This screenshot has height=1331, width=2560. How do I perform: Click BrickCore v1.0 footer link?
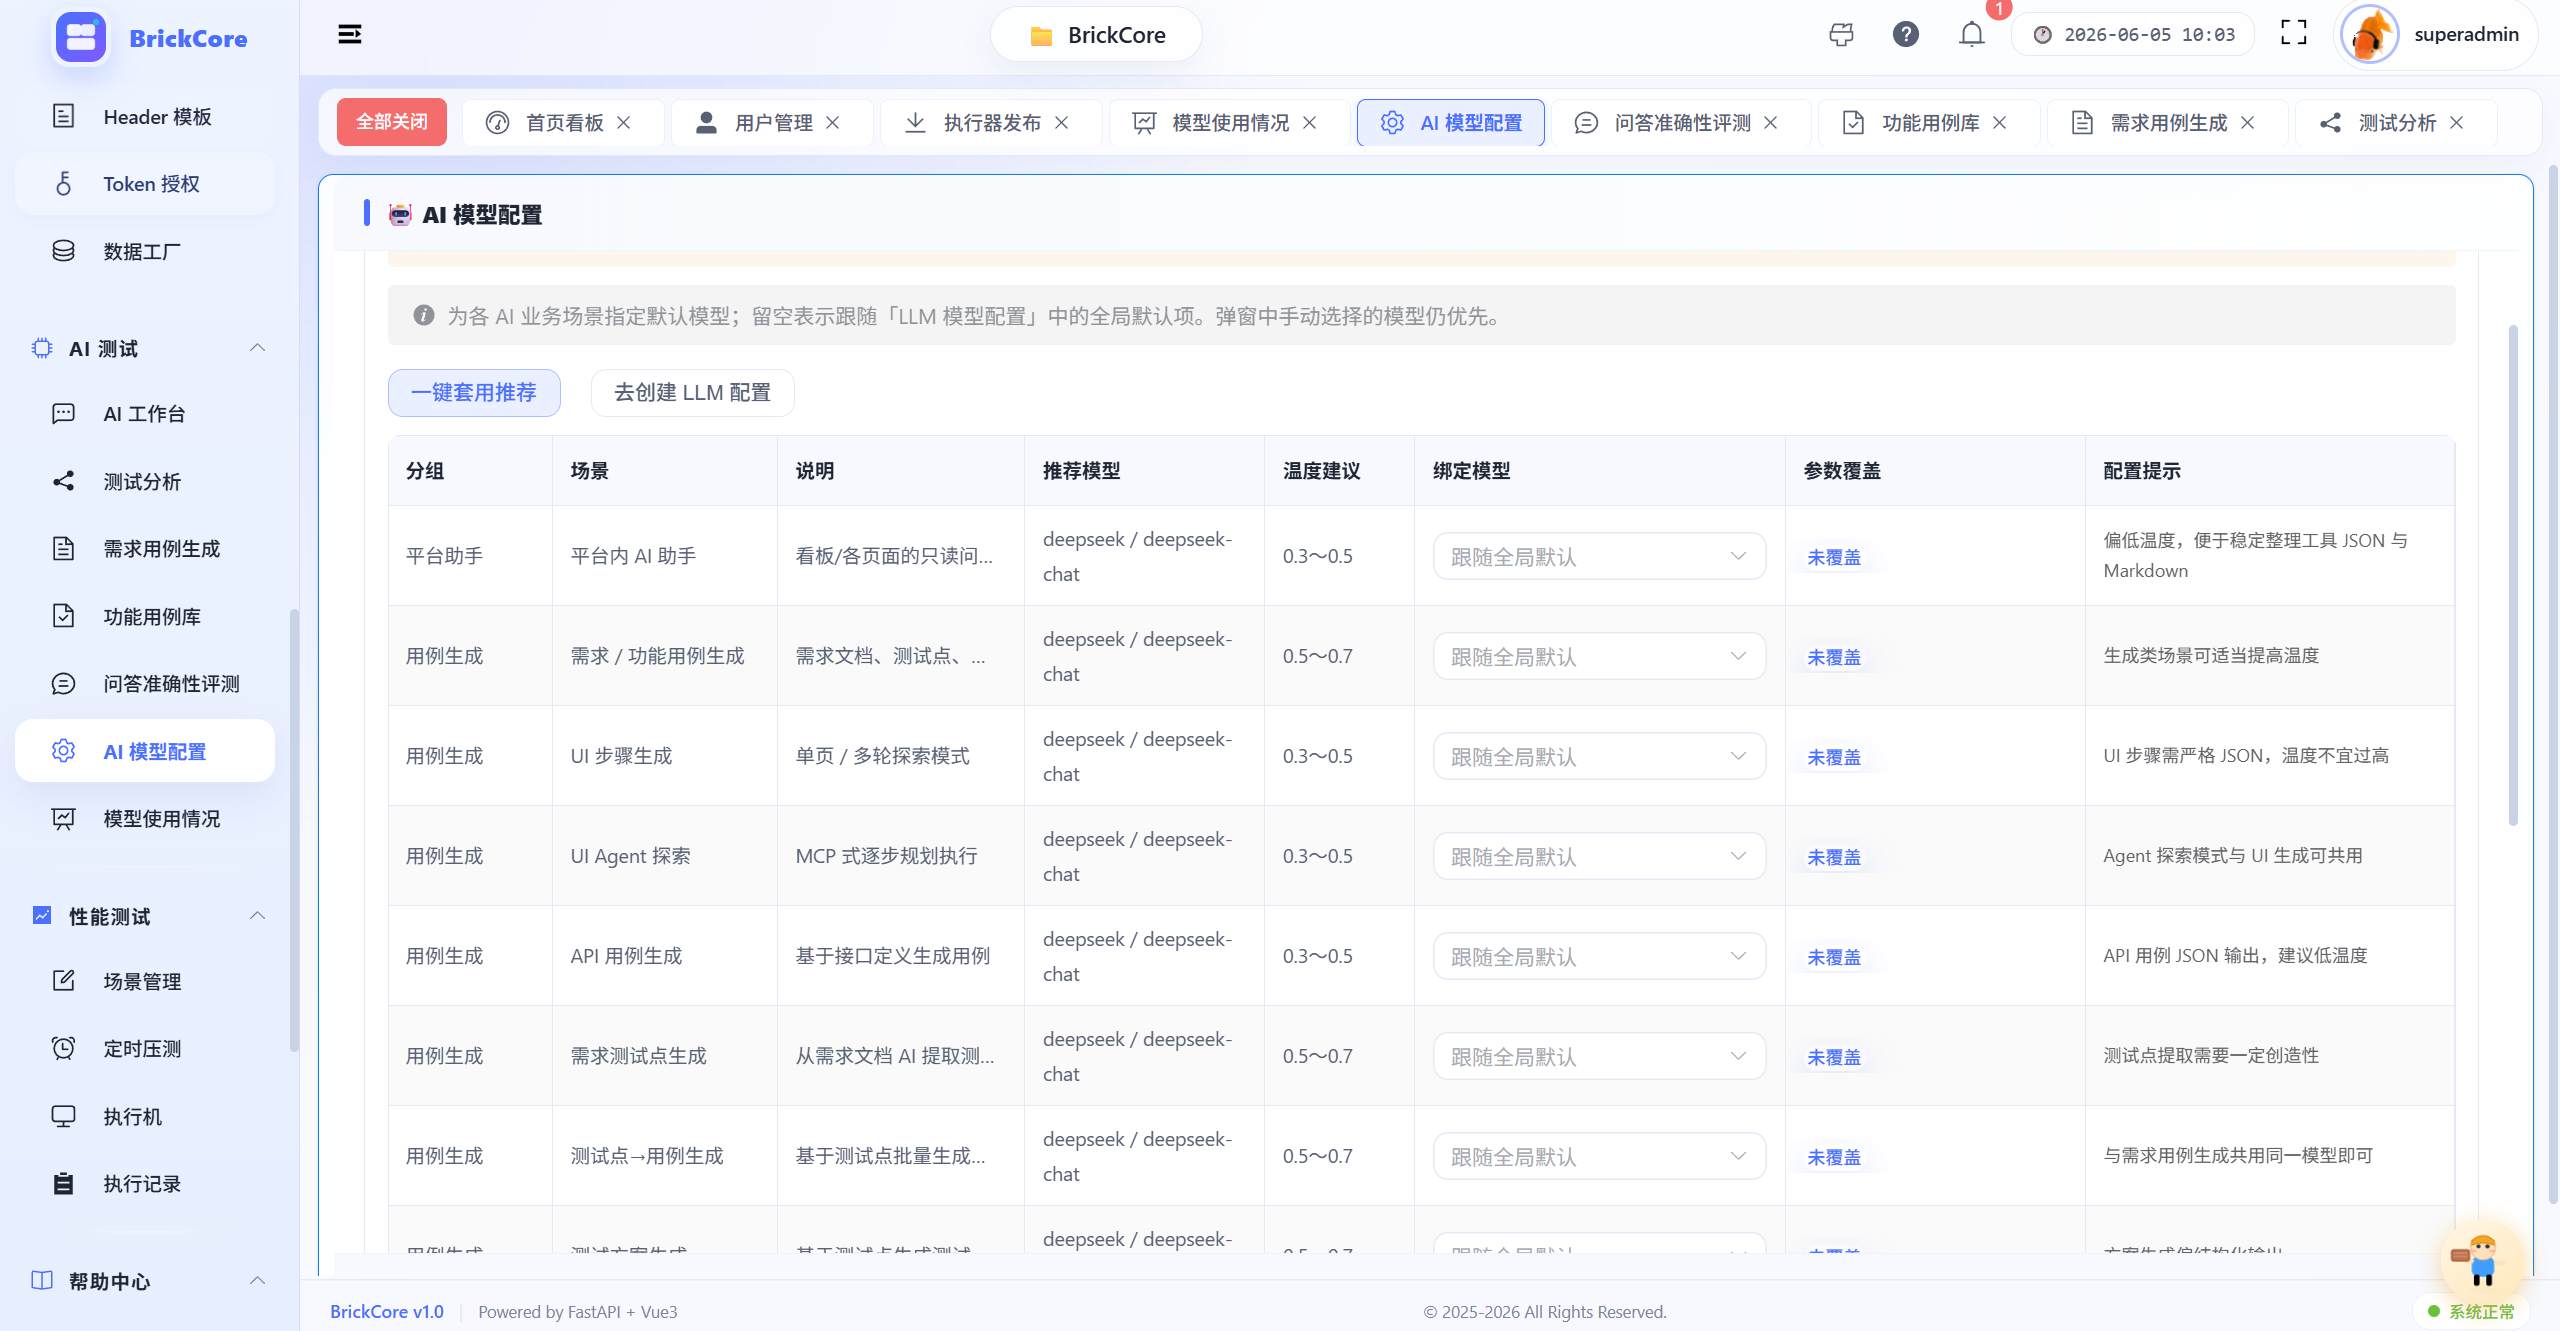(x=387, y=1311)
